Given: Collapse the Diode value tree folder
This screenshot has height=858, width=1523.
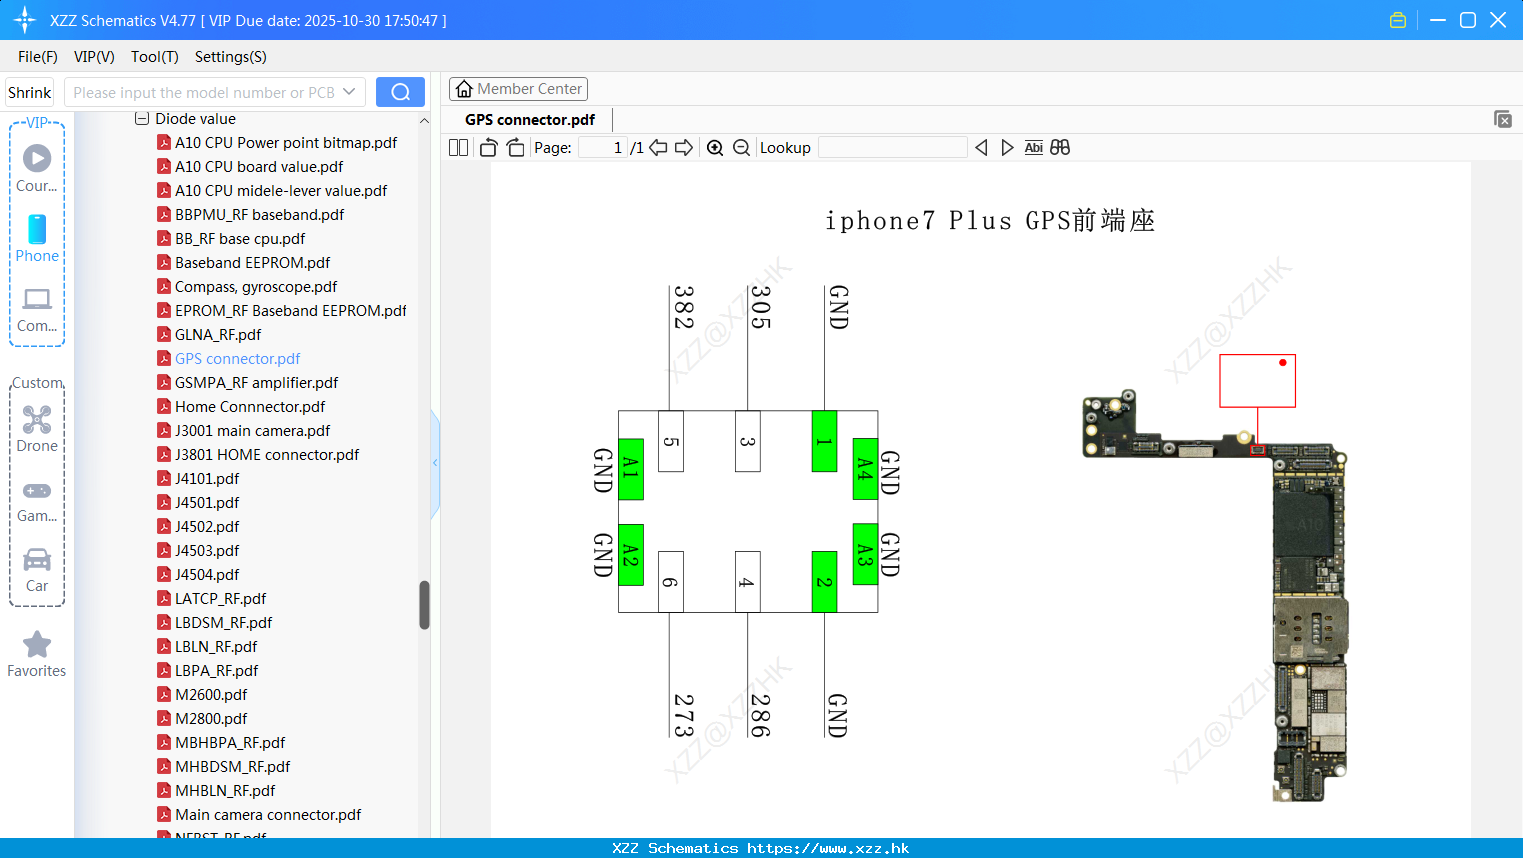Looking at the screenshot, I should click(x=142, y=119).
